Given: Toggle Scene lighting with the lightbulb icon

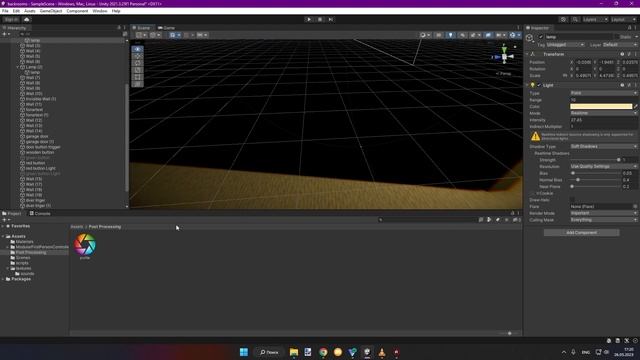Looking at the screenshot, I should pos(451,35).
